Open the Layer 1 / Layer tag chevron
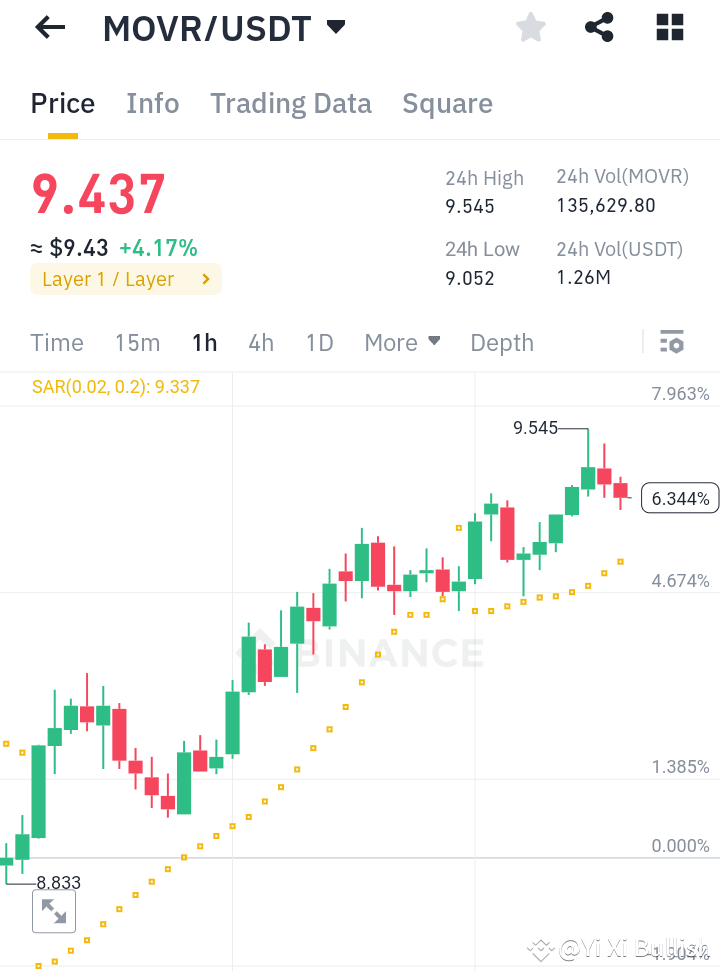This screenshot has height=971, width=720. pos(207,279)
